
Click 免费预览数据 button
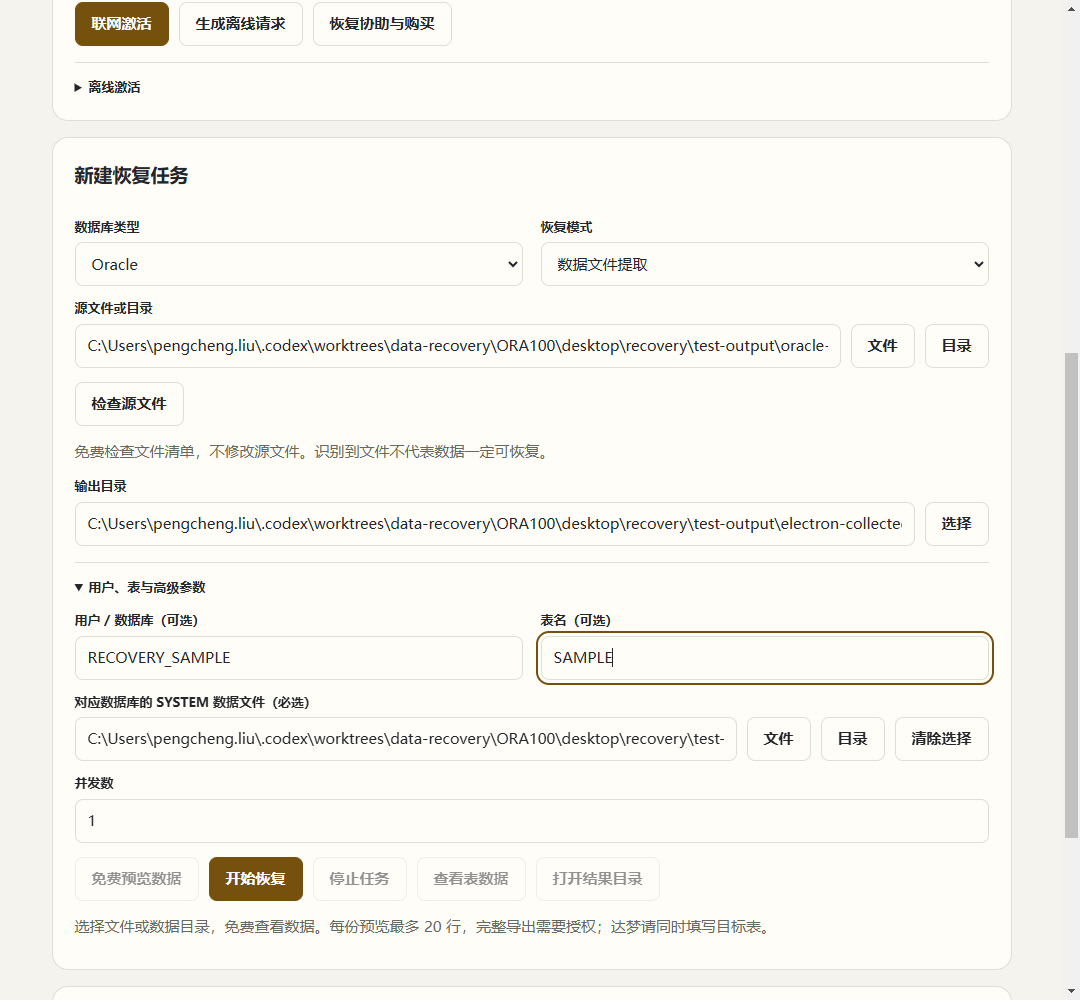point(136,879)
